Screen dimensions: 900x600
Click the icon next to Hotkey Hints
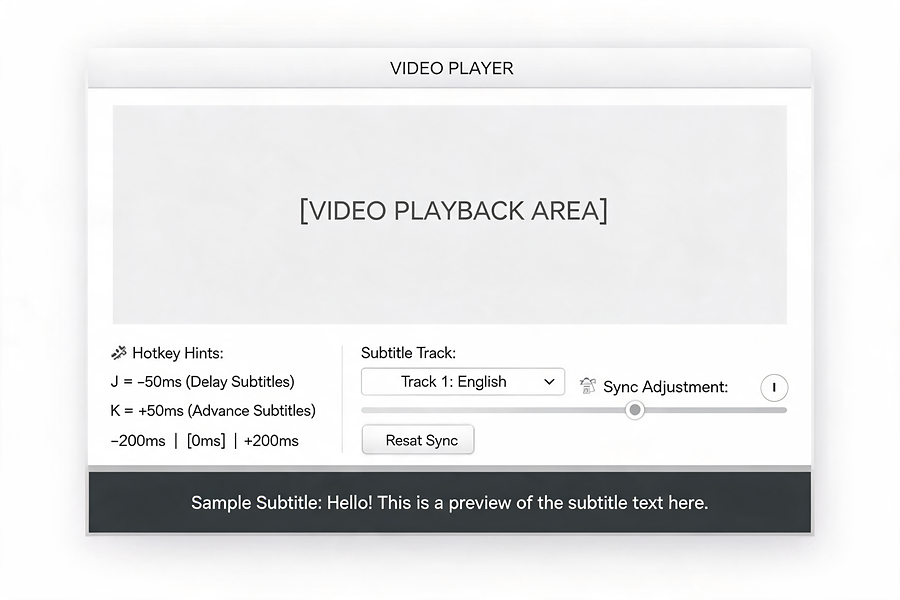119,353
